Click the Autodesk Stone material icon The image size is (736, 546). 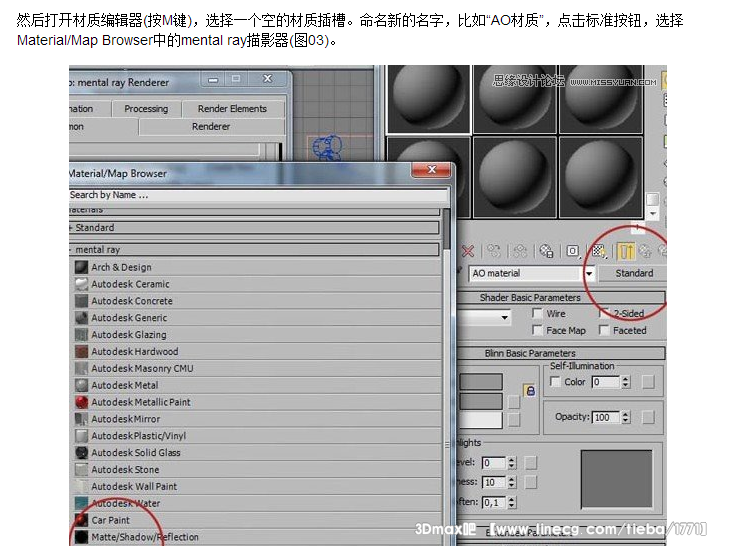coord(82,470)
